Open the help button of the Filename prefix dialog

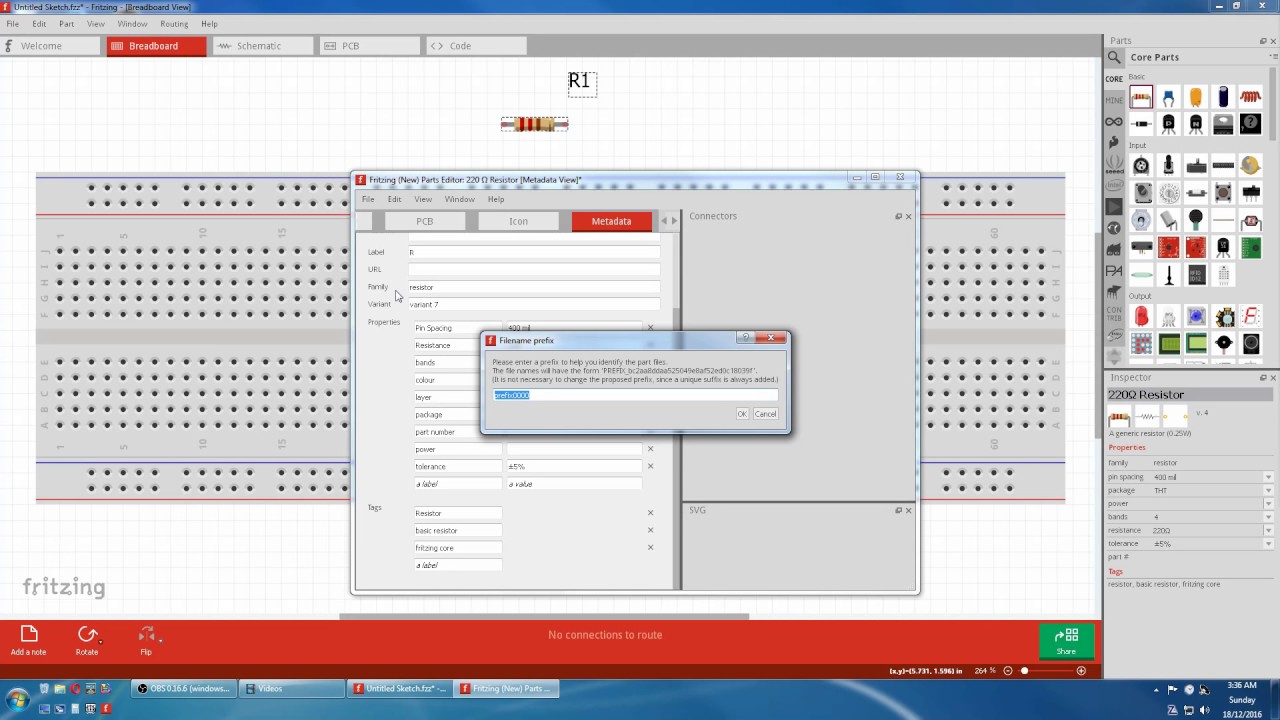tap(748, 338)
